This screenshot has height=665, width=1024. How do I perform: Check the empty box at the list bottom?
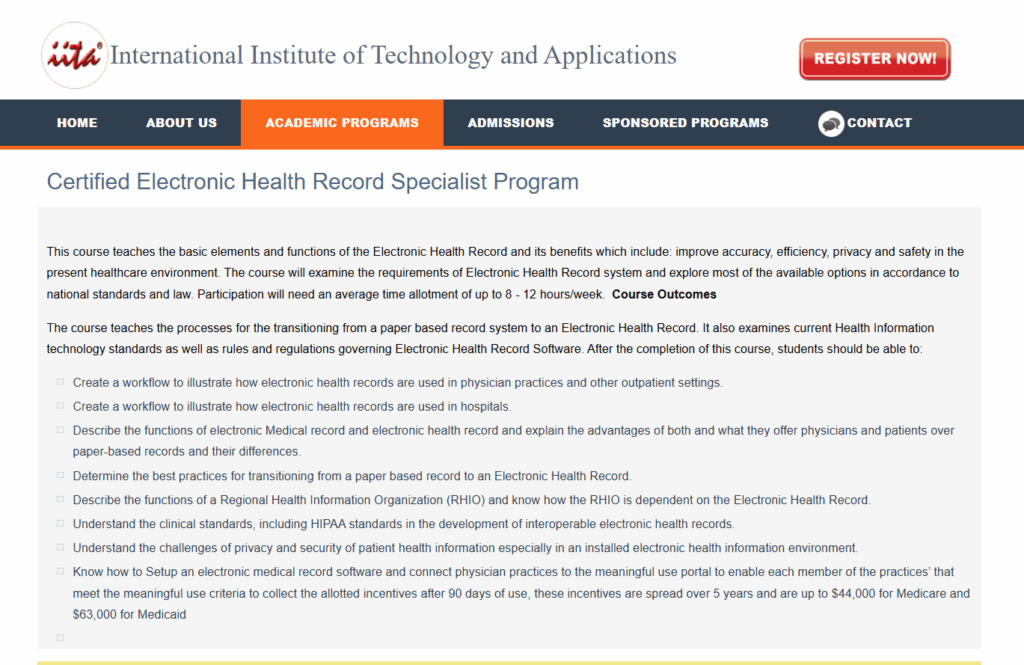[58, 637]
